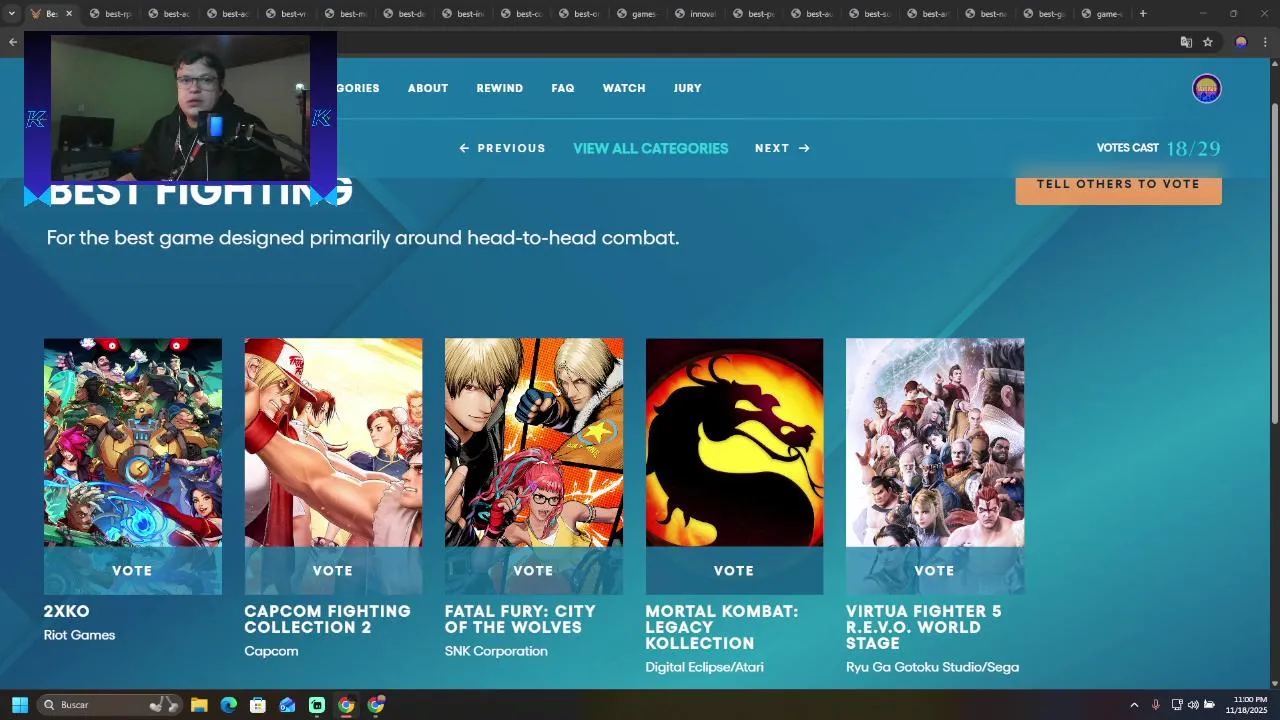Show hidden tray icons chevron

coord(1134,705)
